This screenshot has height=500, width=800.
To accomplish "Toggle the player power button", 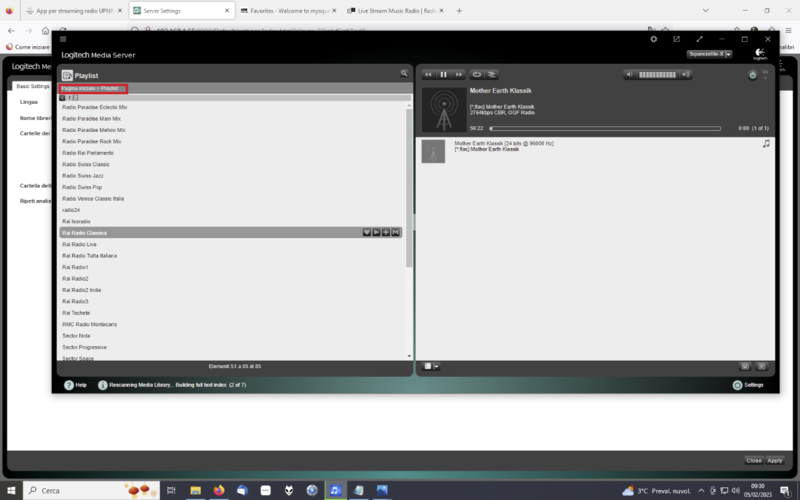I will pyautogui.click(x=753, y=75).
